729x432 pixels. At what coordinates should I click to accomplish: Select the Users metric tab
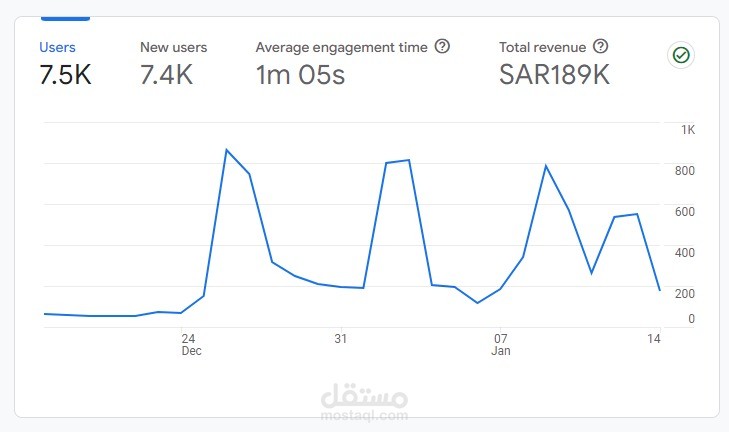(x=65, y=64)
